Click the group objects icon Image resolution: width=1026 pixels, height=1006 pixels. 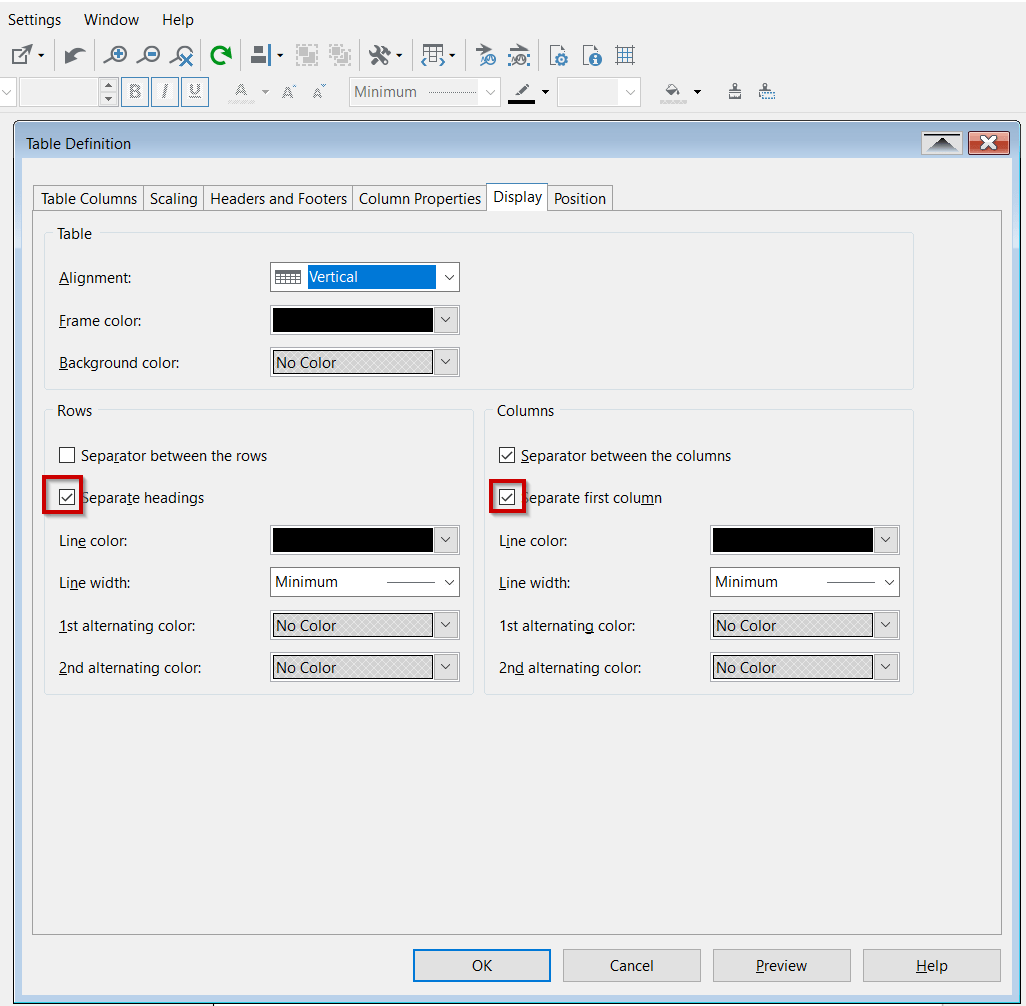(307, 55)
